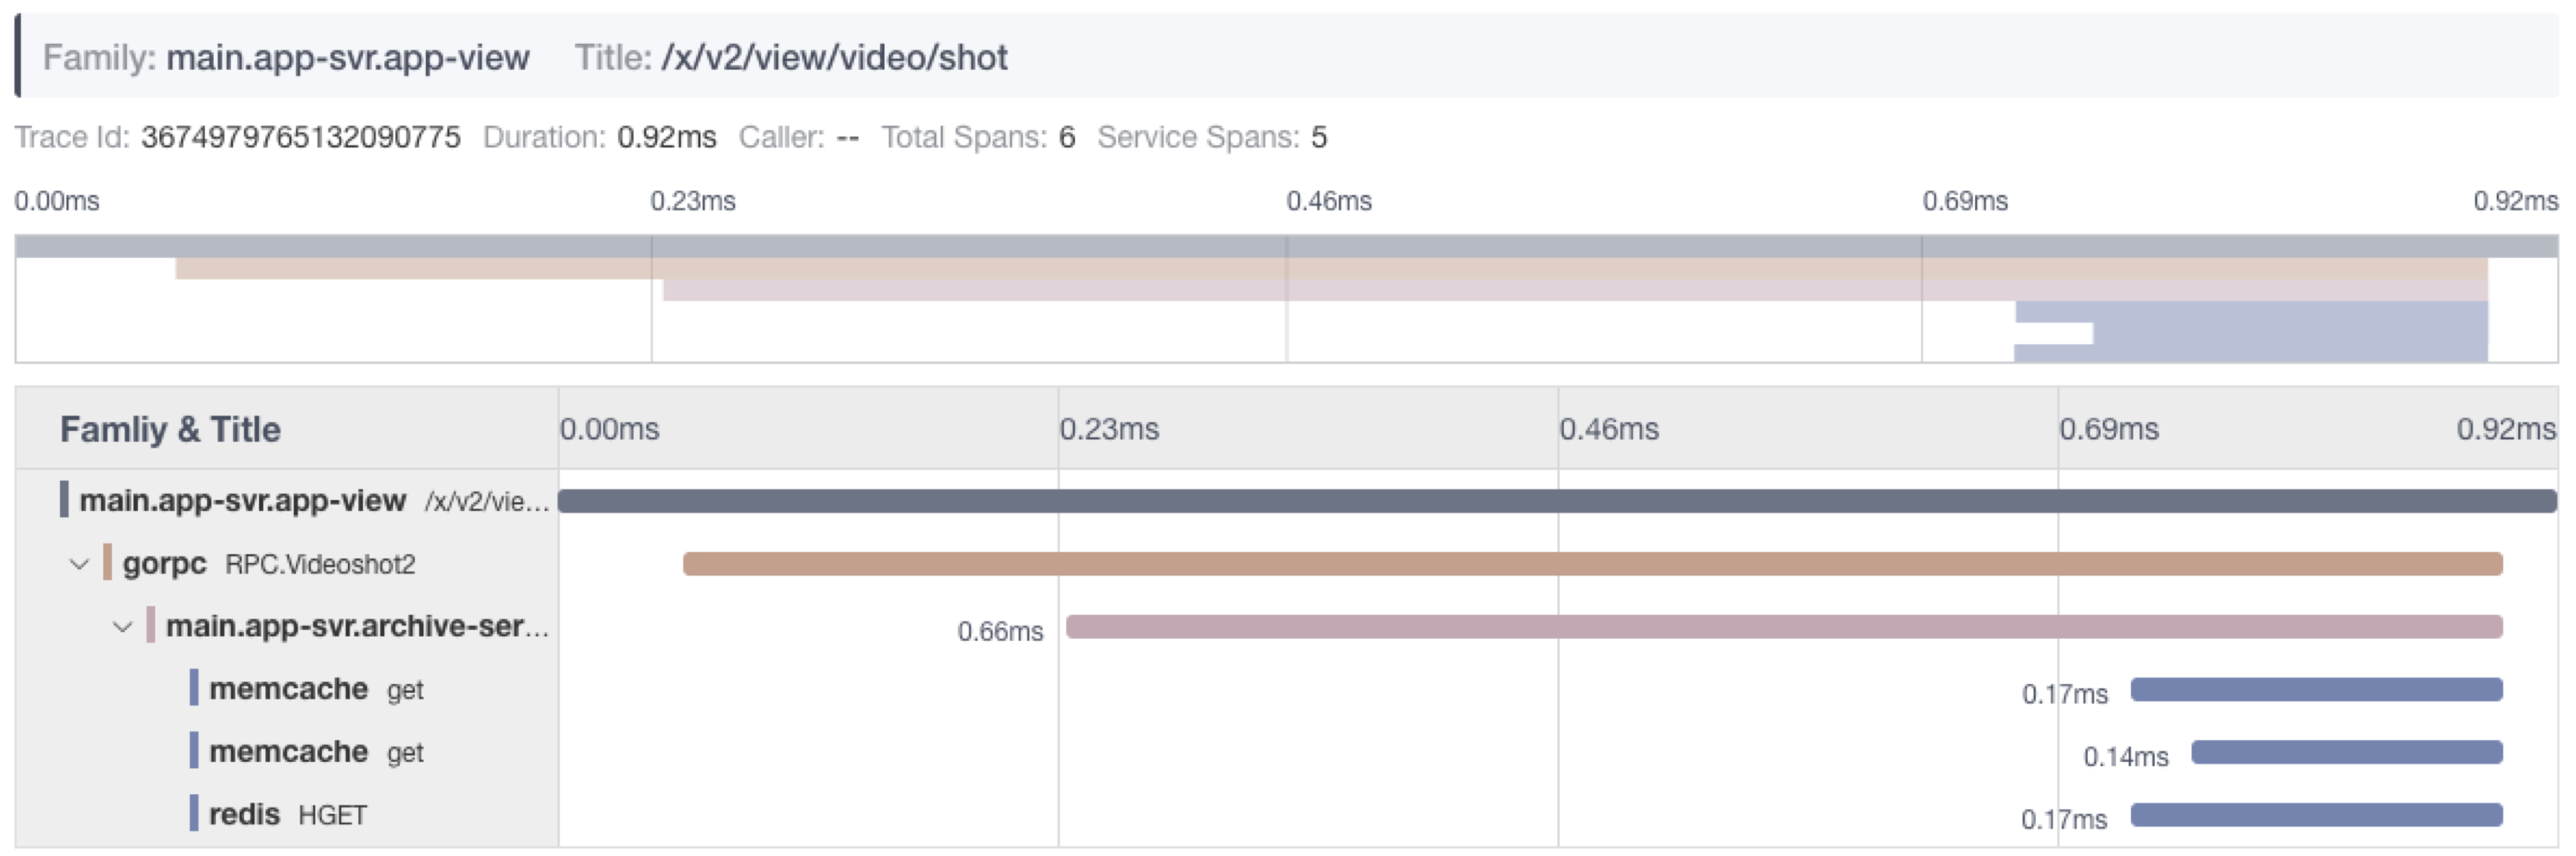Click the redis blue color marker

pos(194,813)
